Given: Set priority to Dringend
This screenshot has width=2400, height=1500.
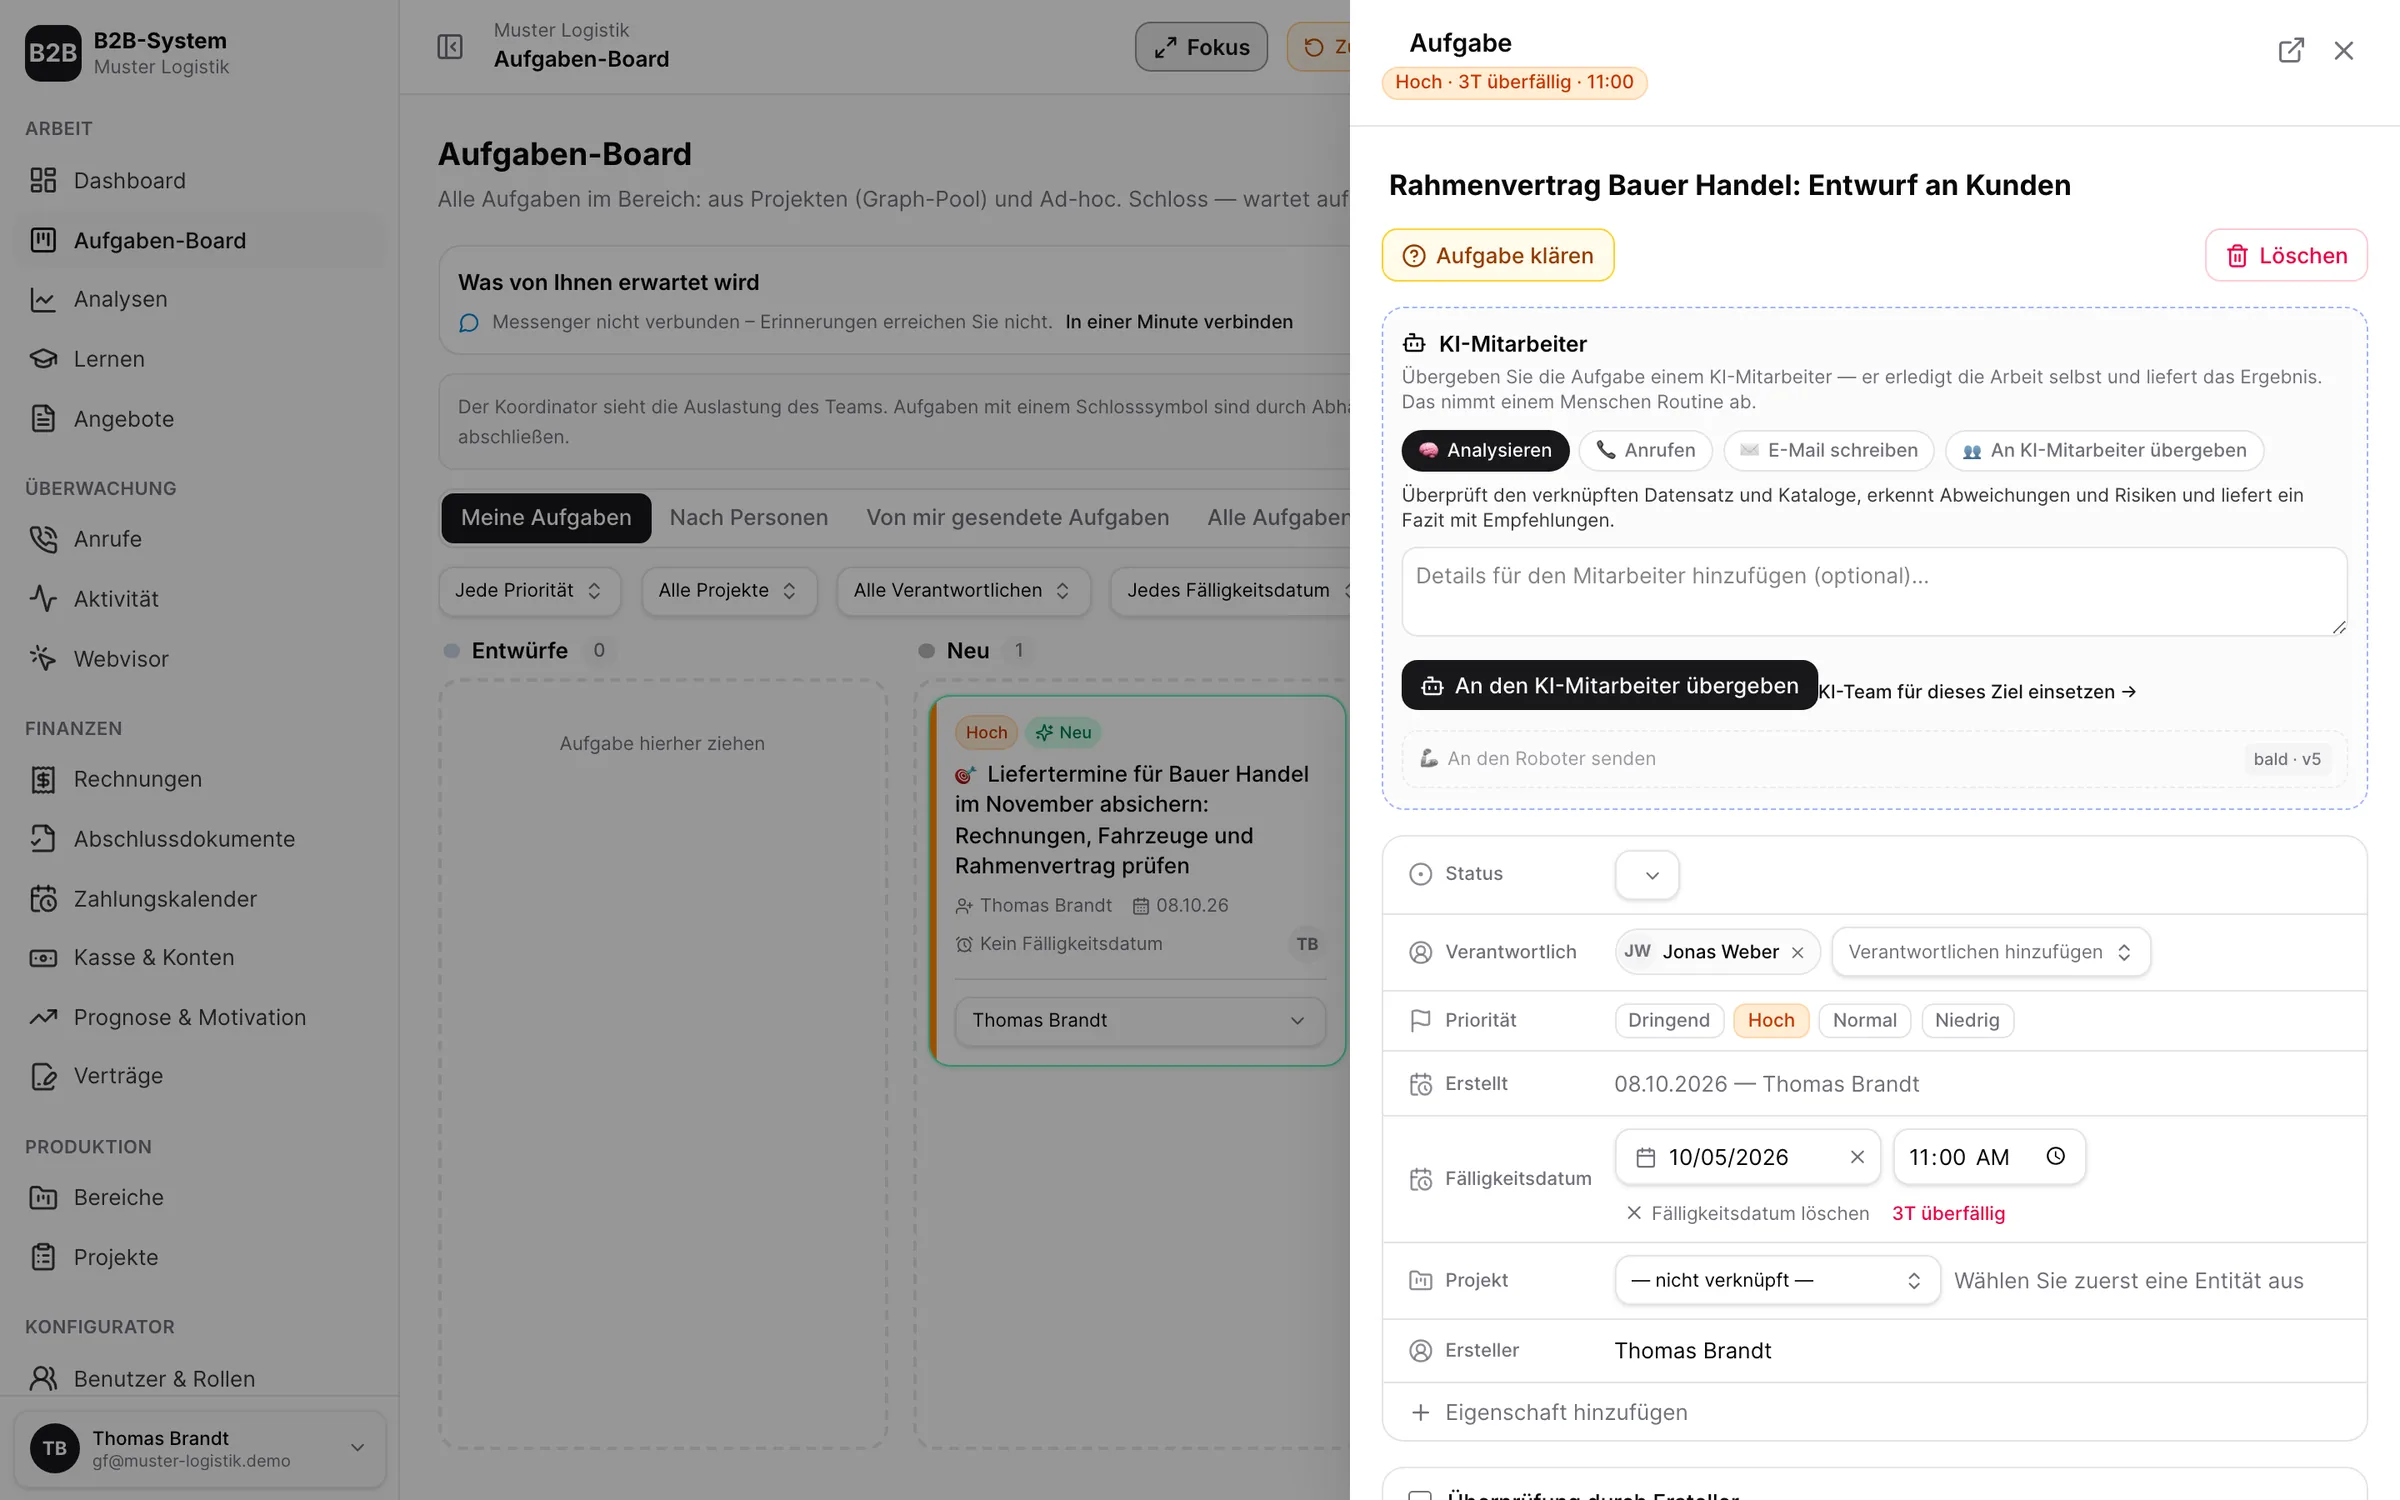Looking at the screenshot, I should coord(1669,1020).
